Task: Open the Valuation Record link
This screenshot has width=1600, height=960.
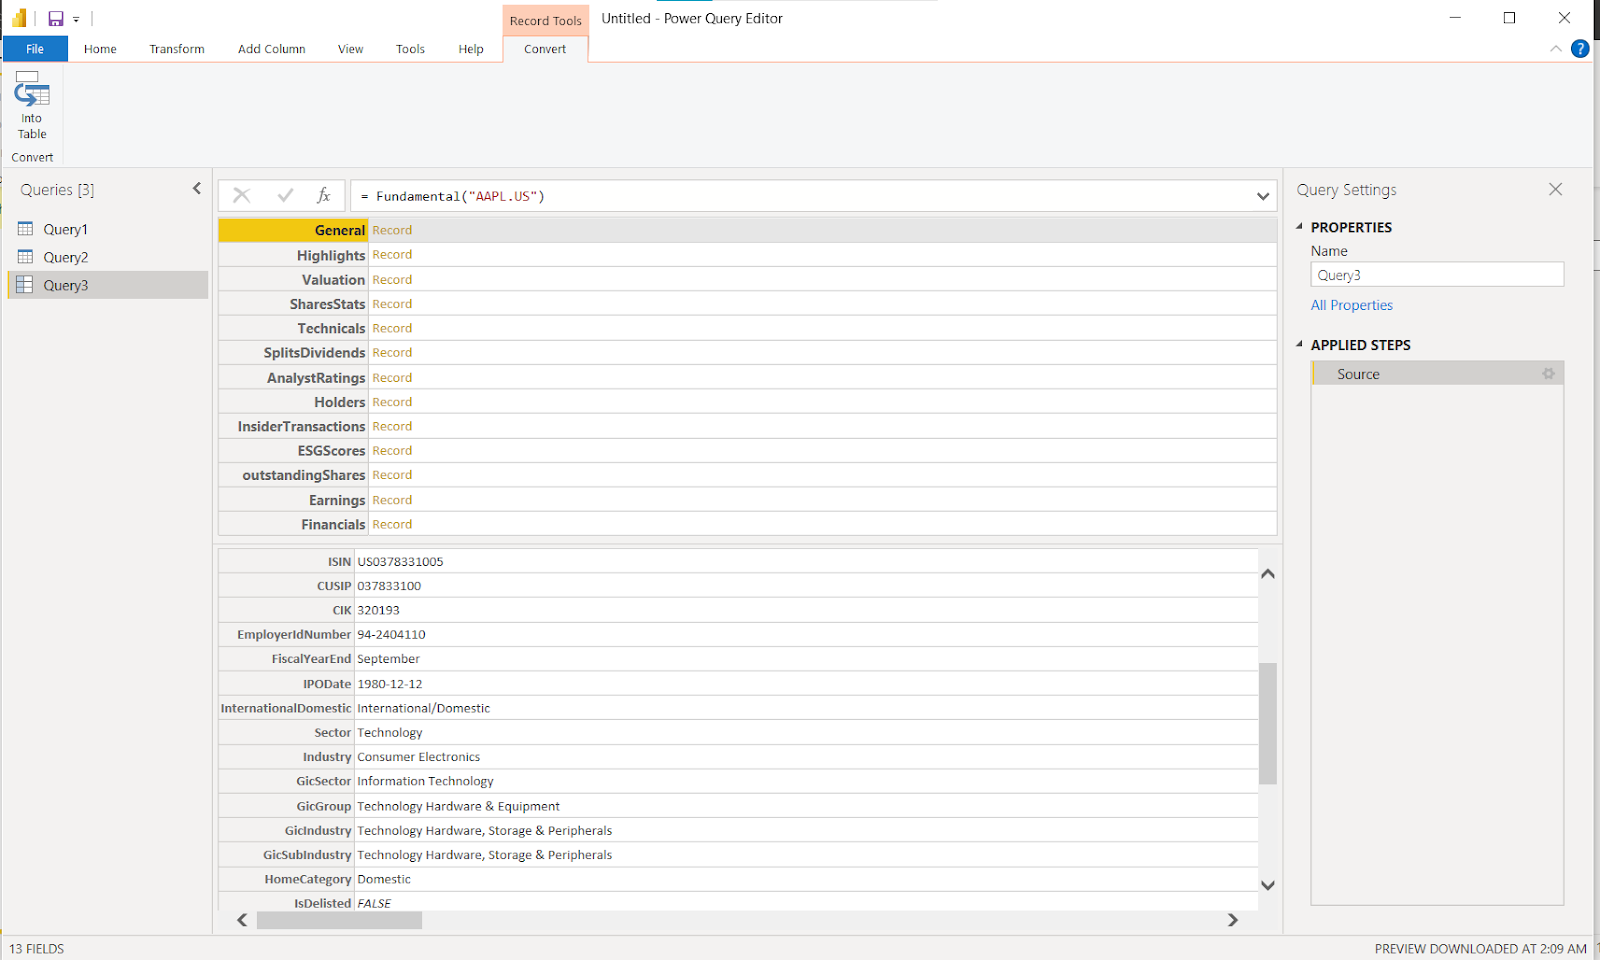Action: tap(392, 280)
